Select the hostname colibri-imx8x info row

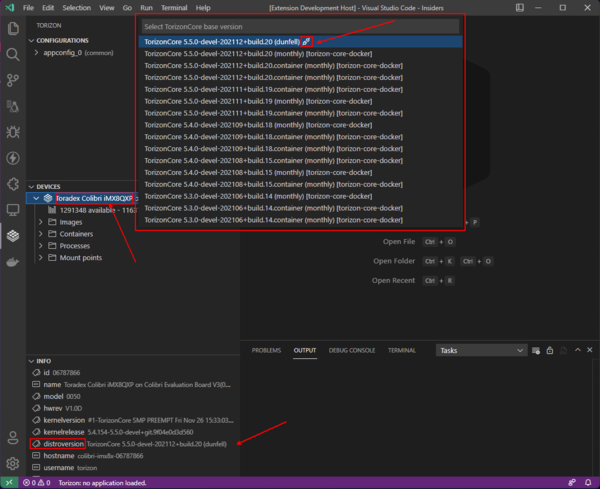tap(133, 456)
